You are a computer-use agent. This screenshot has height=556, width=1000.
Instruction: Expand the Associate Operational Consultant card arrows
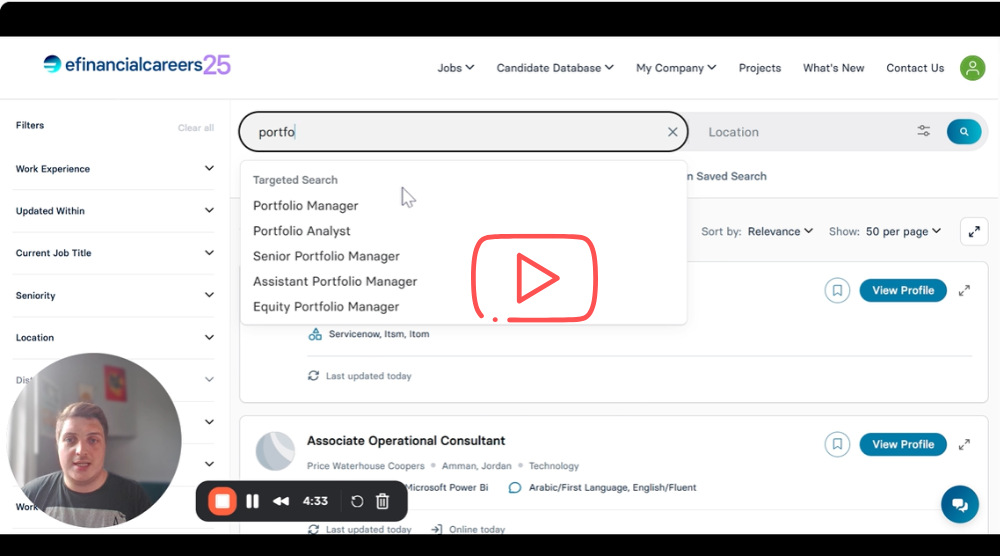tap(964, 444)
